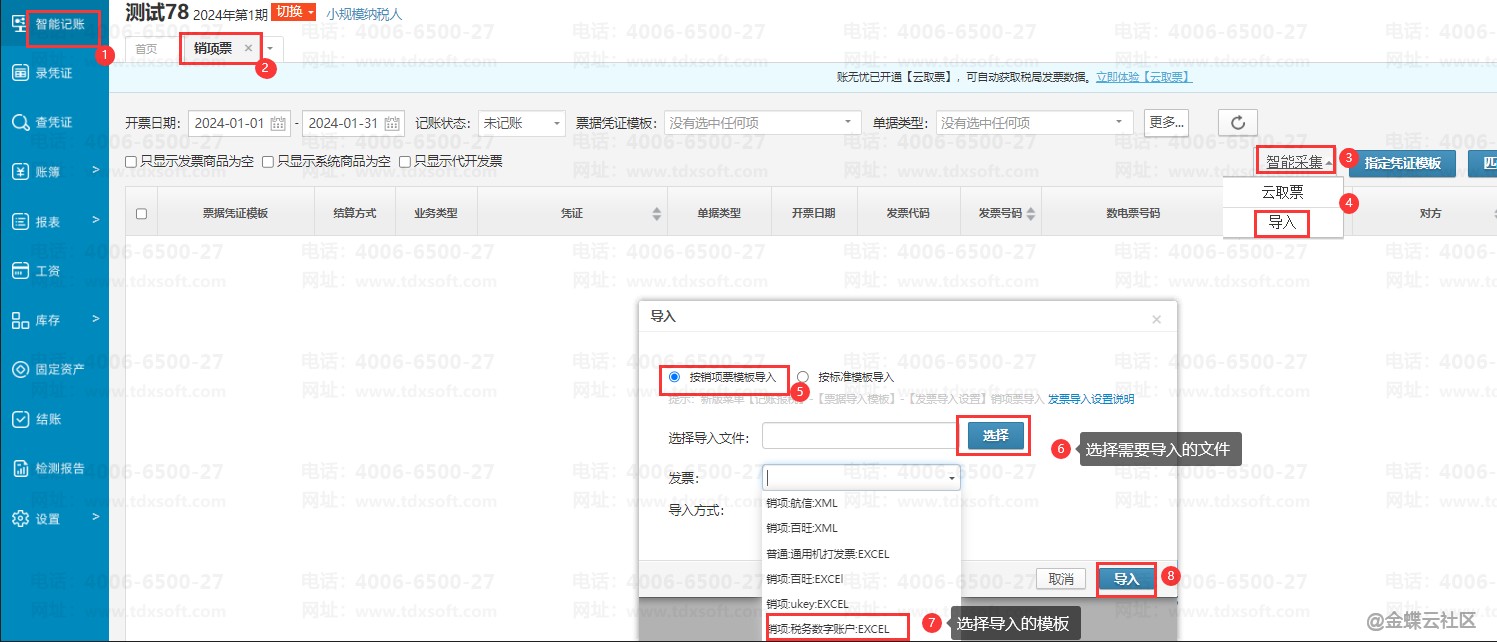Click the refresh icon button

(1237, 123)
